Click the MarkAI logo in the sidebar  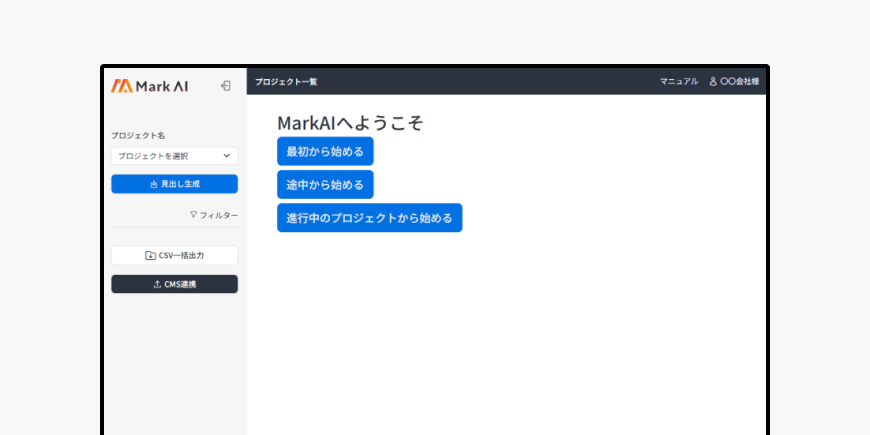coord(149,86)
